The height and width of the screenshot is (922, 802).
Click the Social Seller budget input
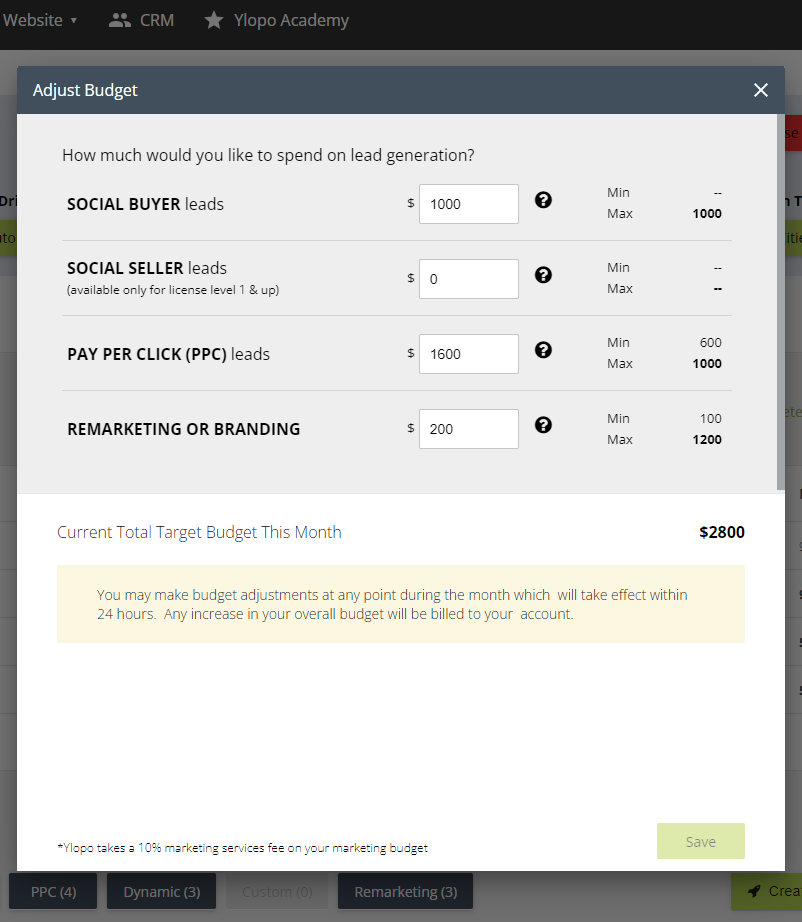(x=468, y=279)
